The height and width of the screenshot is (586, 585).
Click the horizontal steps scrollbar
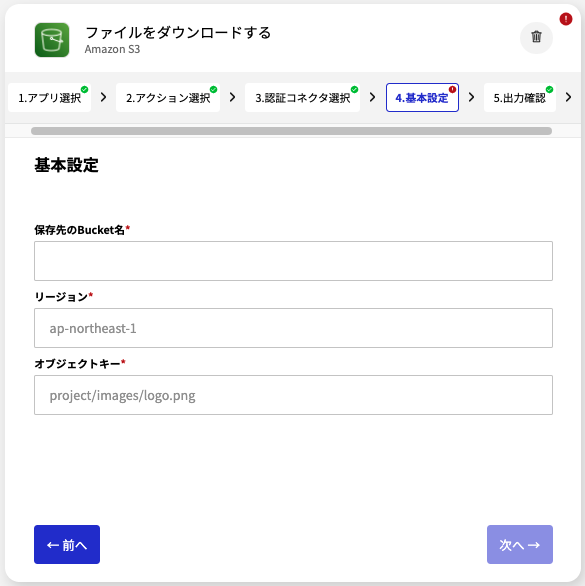pos(292,131)
